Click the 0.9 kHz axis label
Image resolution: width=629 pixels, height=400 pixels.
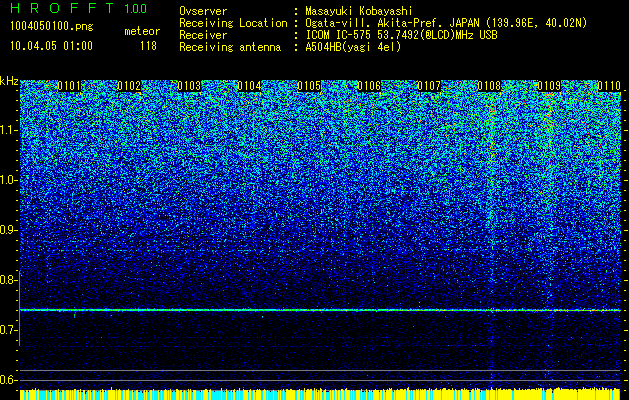[x=8, y=230]
